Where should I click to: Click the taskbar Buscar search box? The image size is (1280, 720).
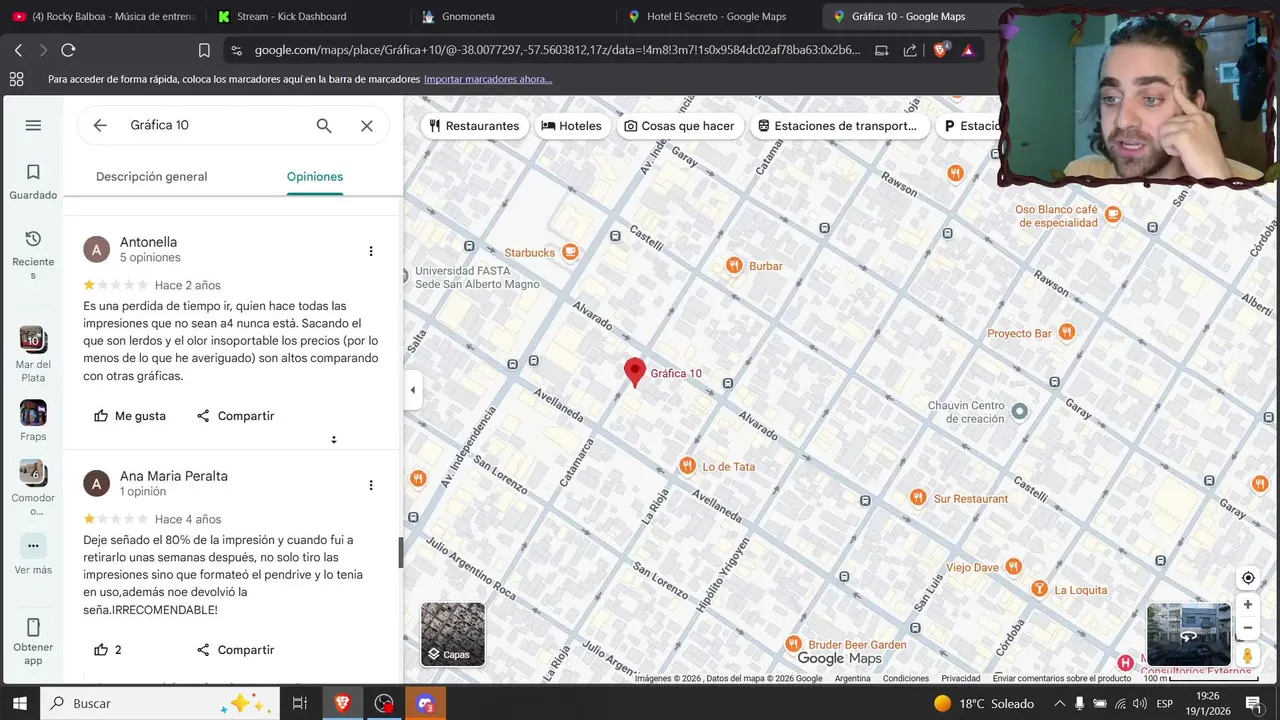(x=160, y=703)
